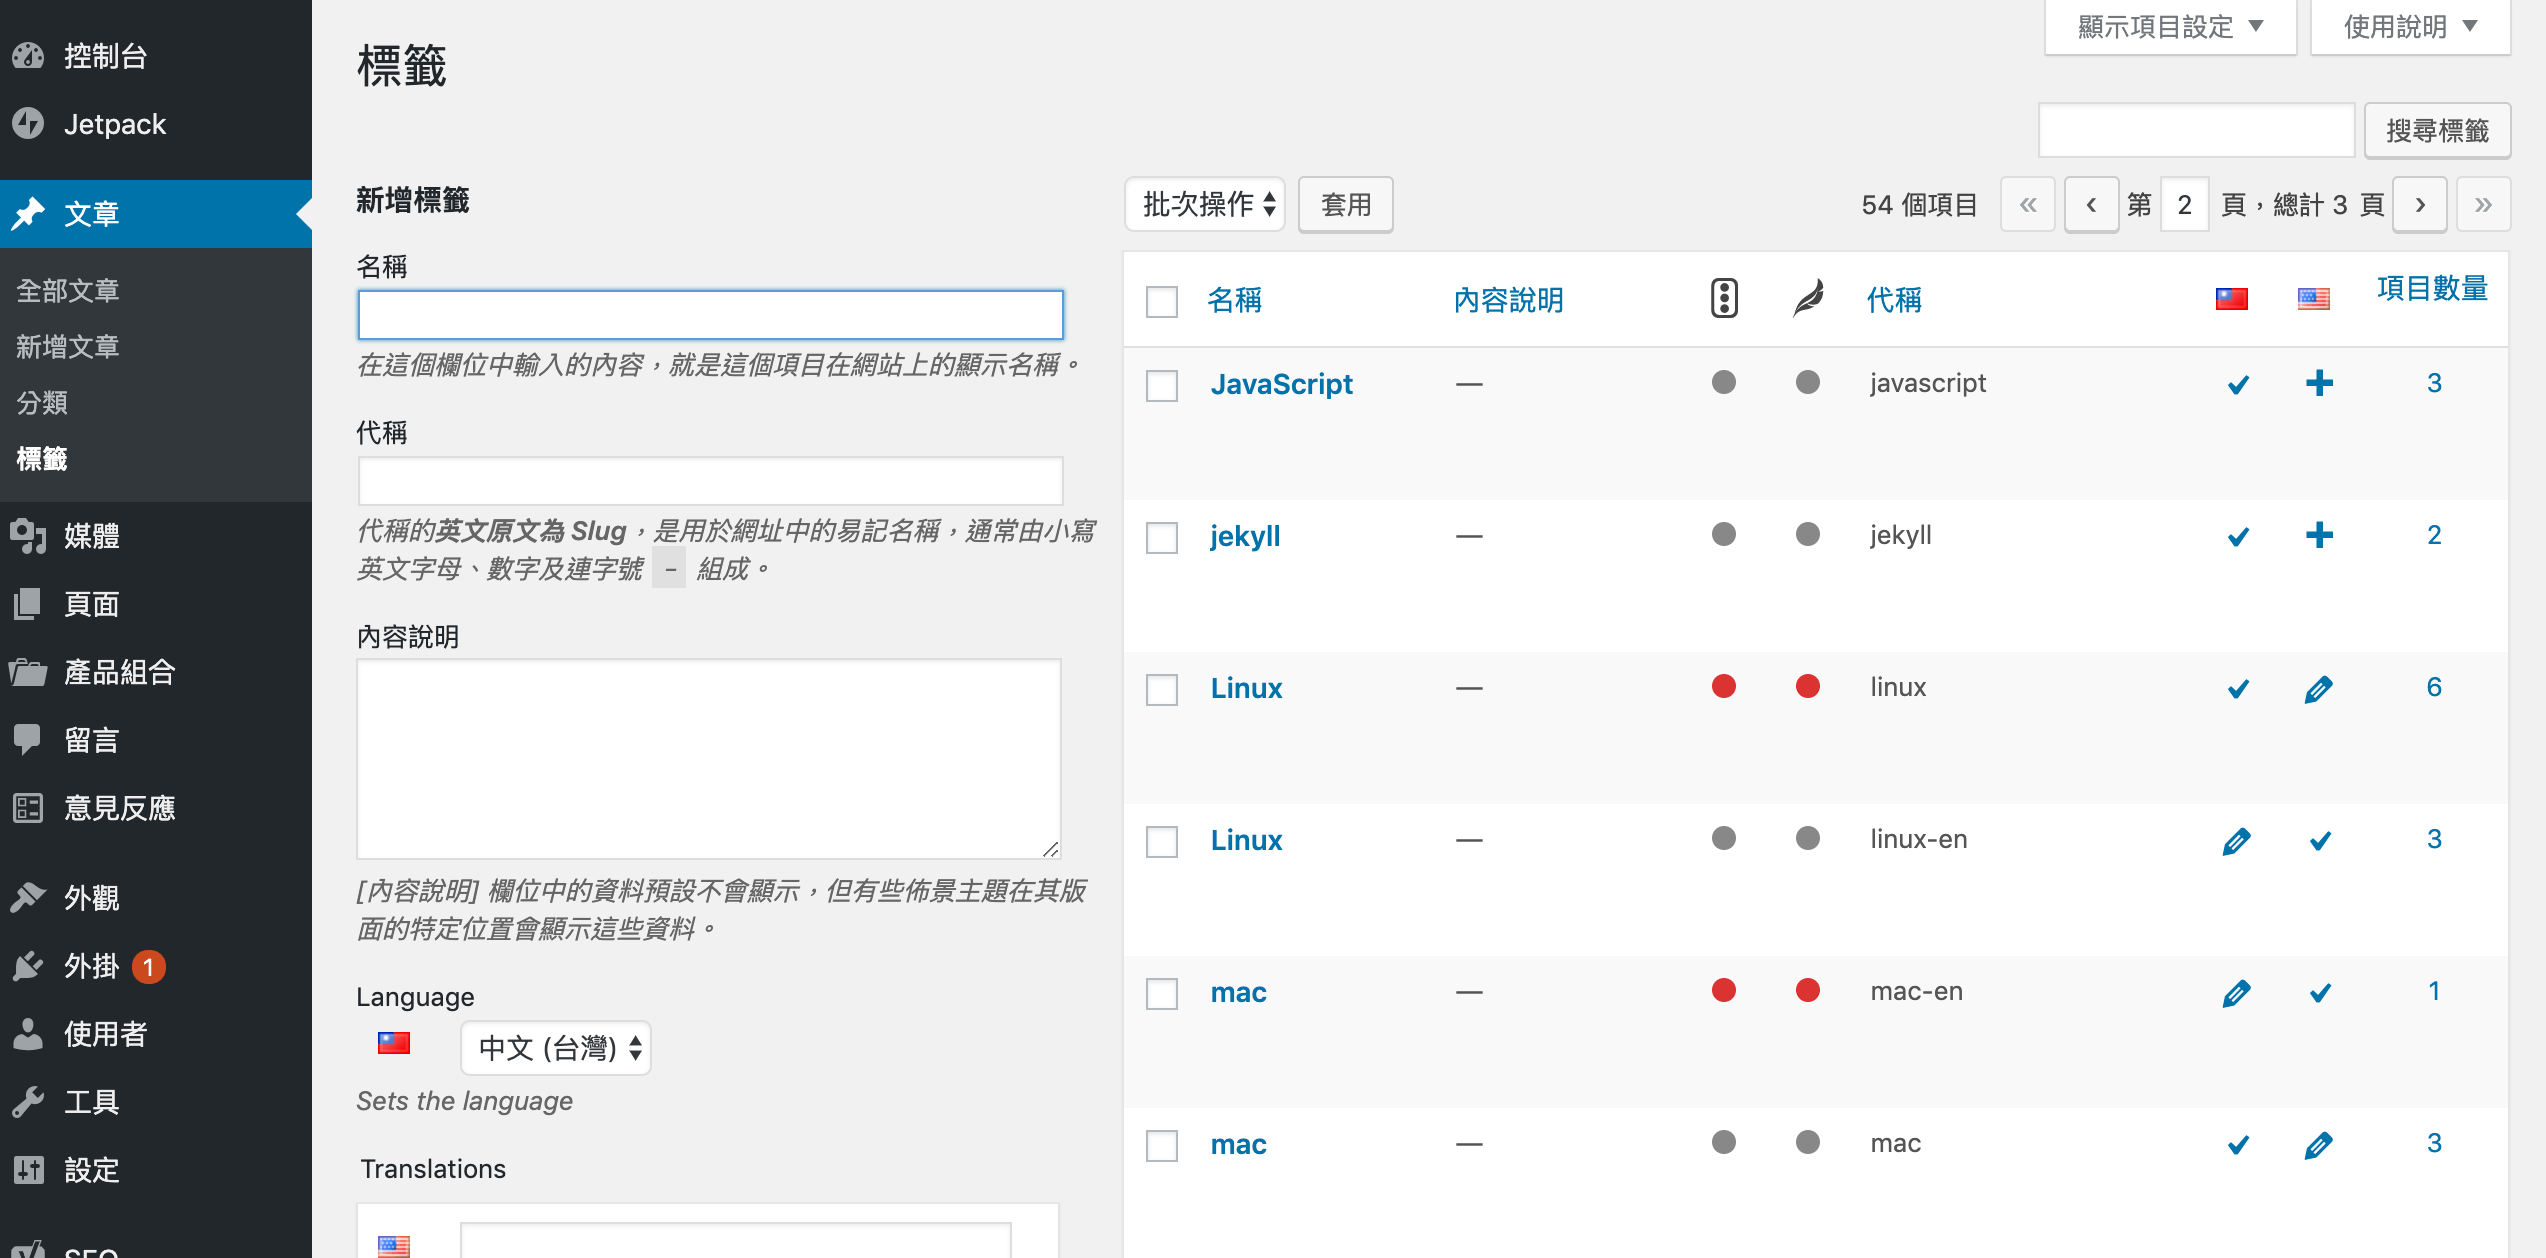
Task: Click the 名稱 name input field
Action: (x=710, y=316)
